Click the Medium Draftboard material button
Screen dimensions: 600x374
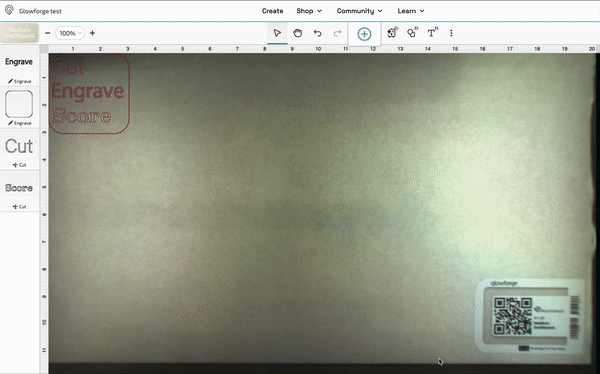pos(20,33)
